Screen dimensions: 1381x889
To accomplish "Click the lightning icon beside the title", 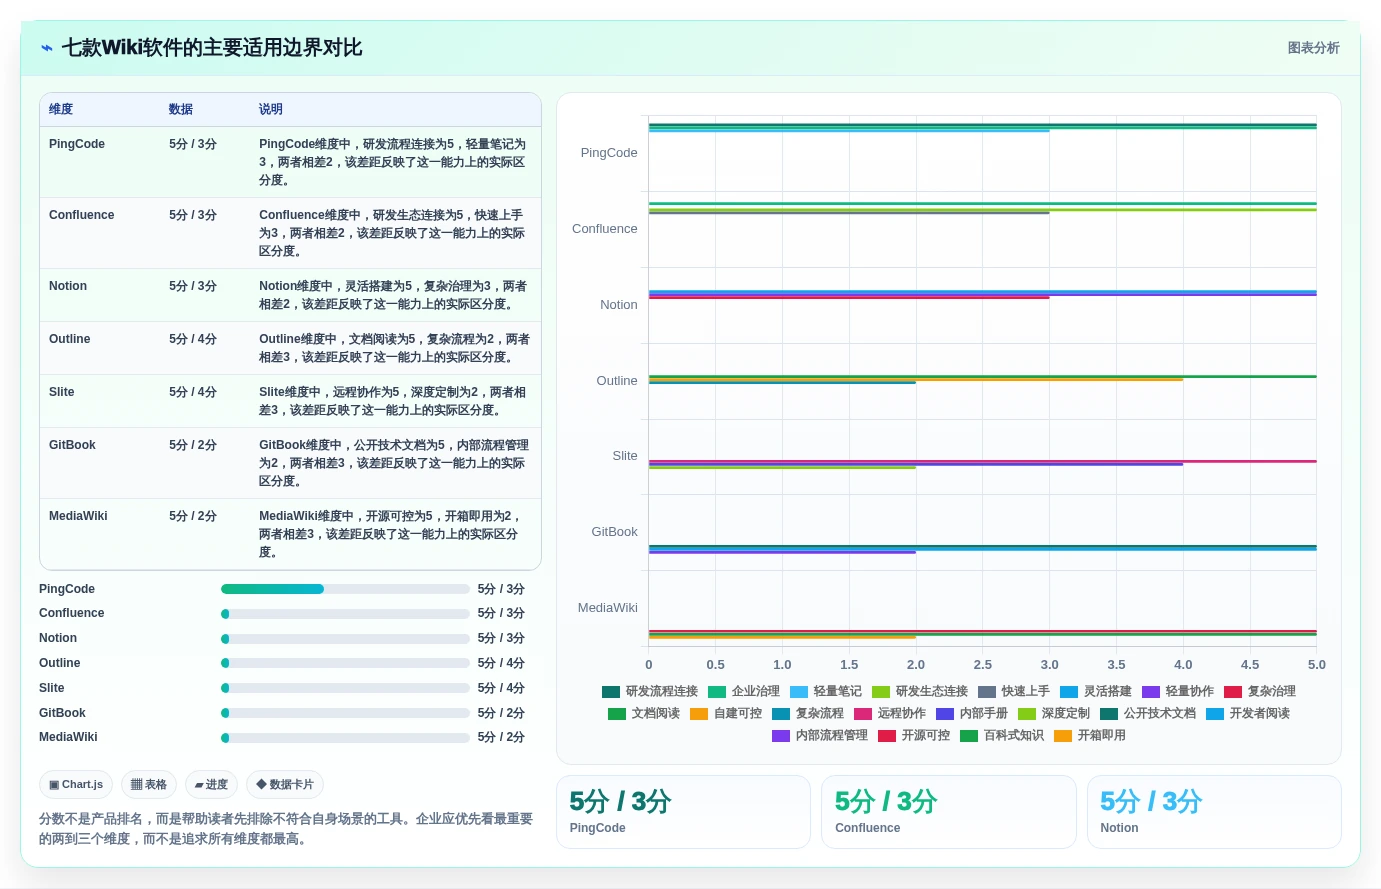I will [x=46, y=48].
